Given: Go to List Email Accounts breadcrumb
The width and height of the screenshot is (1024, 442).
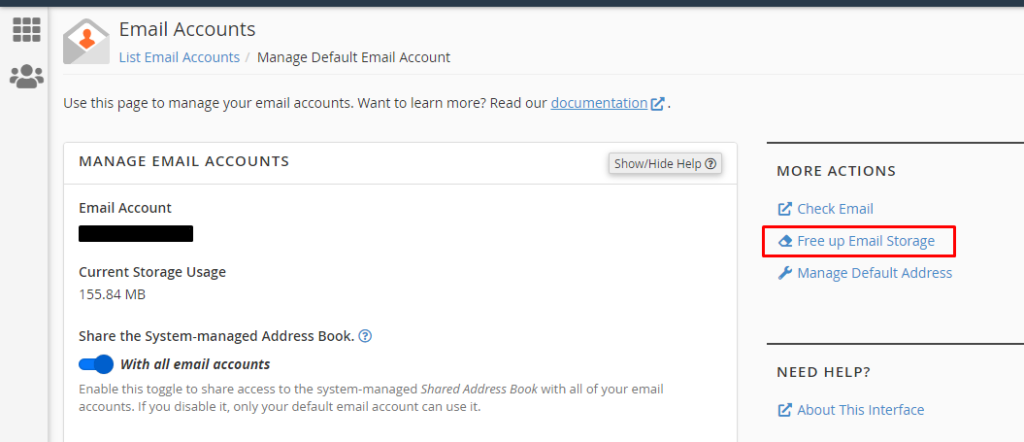Looking at the screenshot, I should pyautogui.click(x=179, y=57).
